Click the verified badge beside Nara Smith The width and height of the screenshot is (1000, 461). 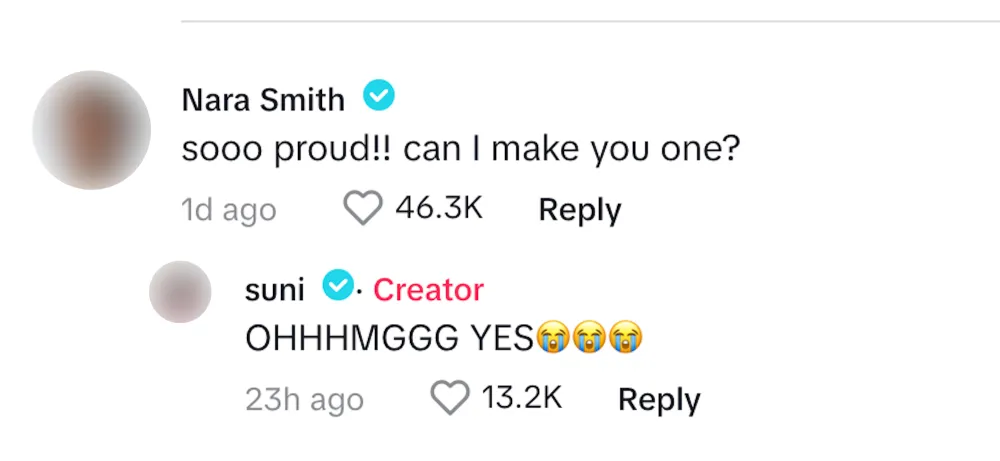tap(379, 97)
